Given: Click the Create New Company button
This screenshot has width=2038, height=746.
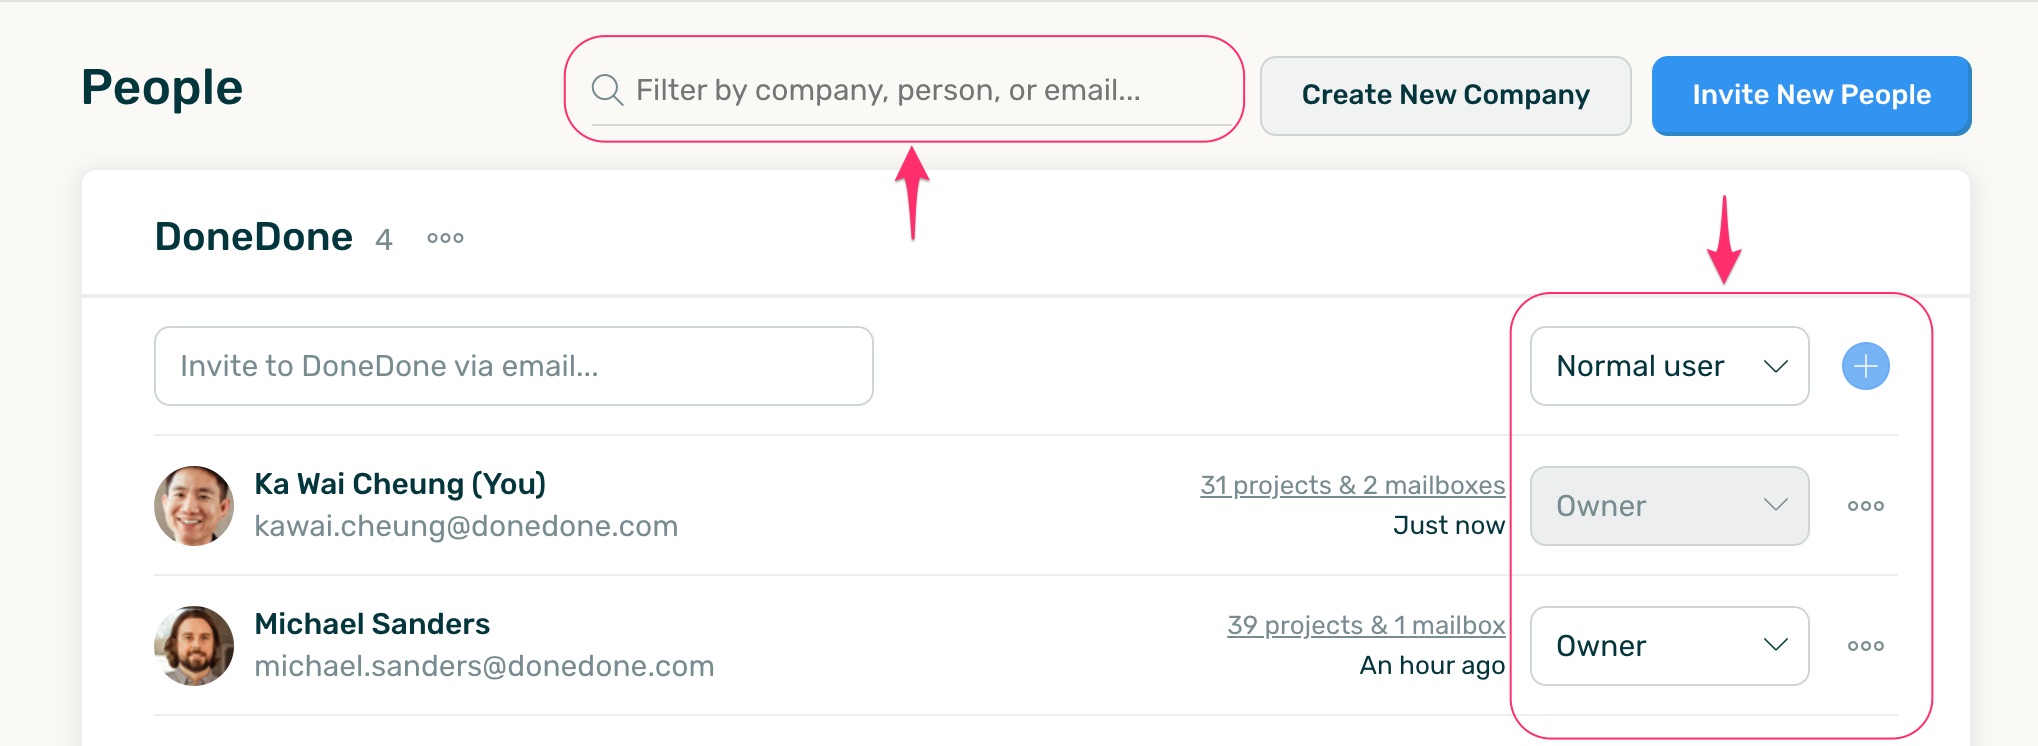Looking at the screenshot, I should pyautogui.click(x=1445, y=95).
